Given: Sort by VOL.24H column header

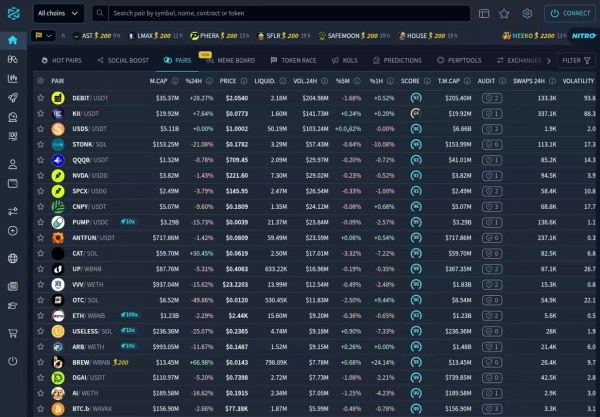Looking at the screenshot, I should coord(305,81).
